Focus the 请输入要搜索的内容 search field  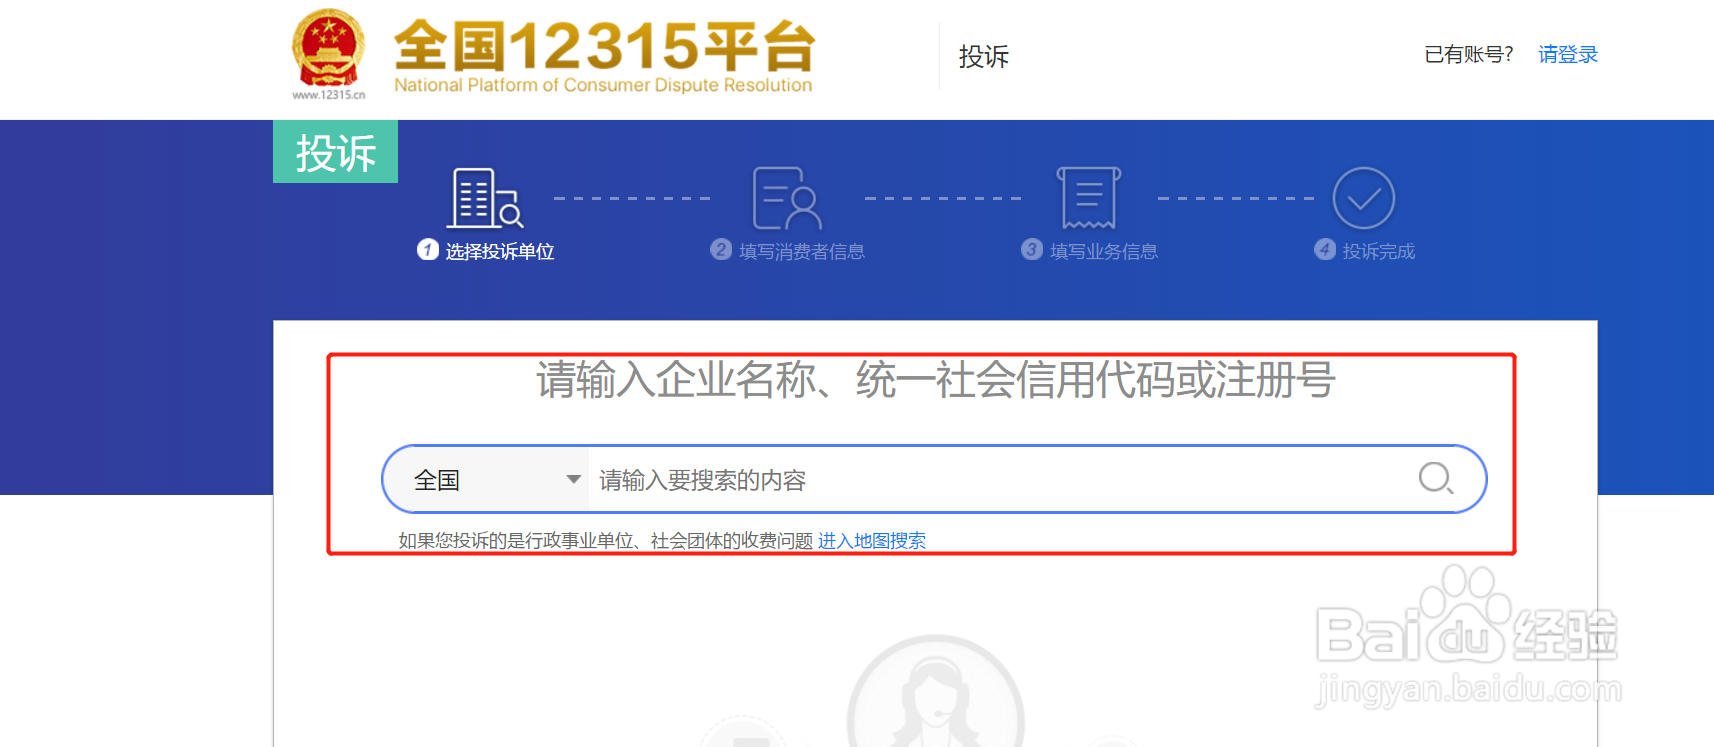click(x=1000, y=480)
